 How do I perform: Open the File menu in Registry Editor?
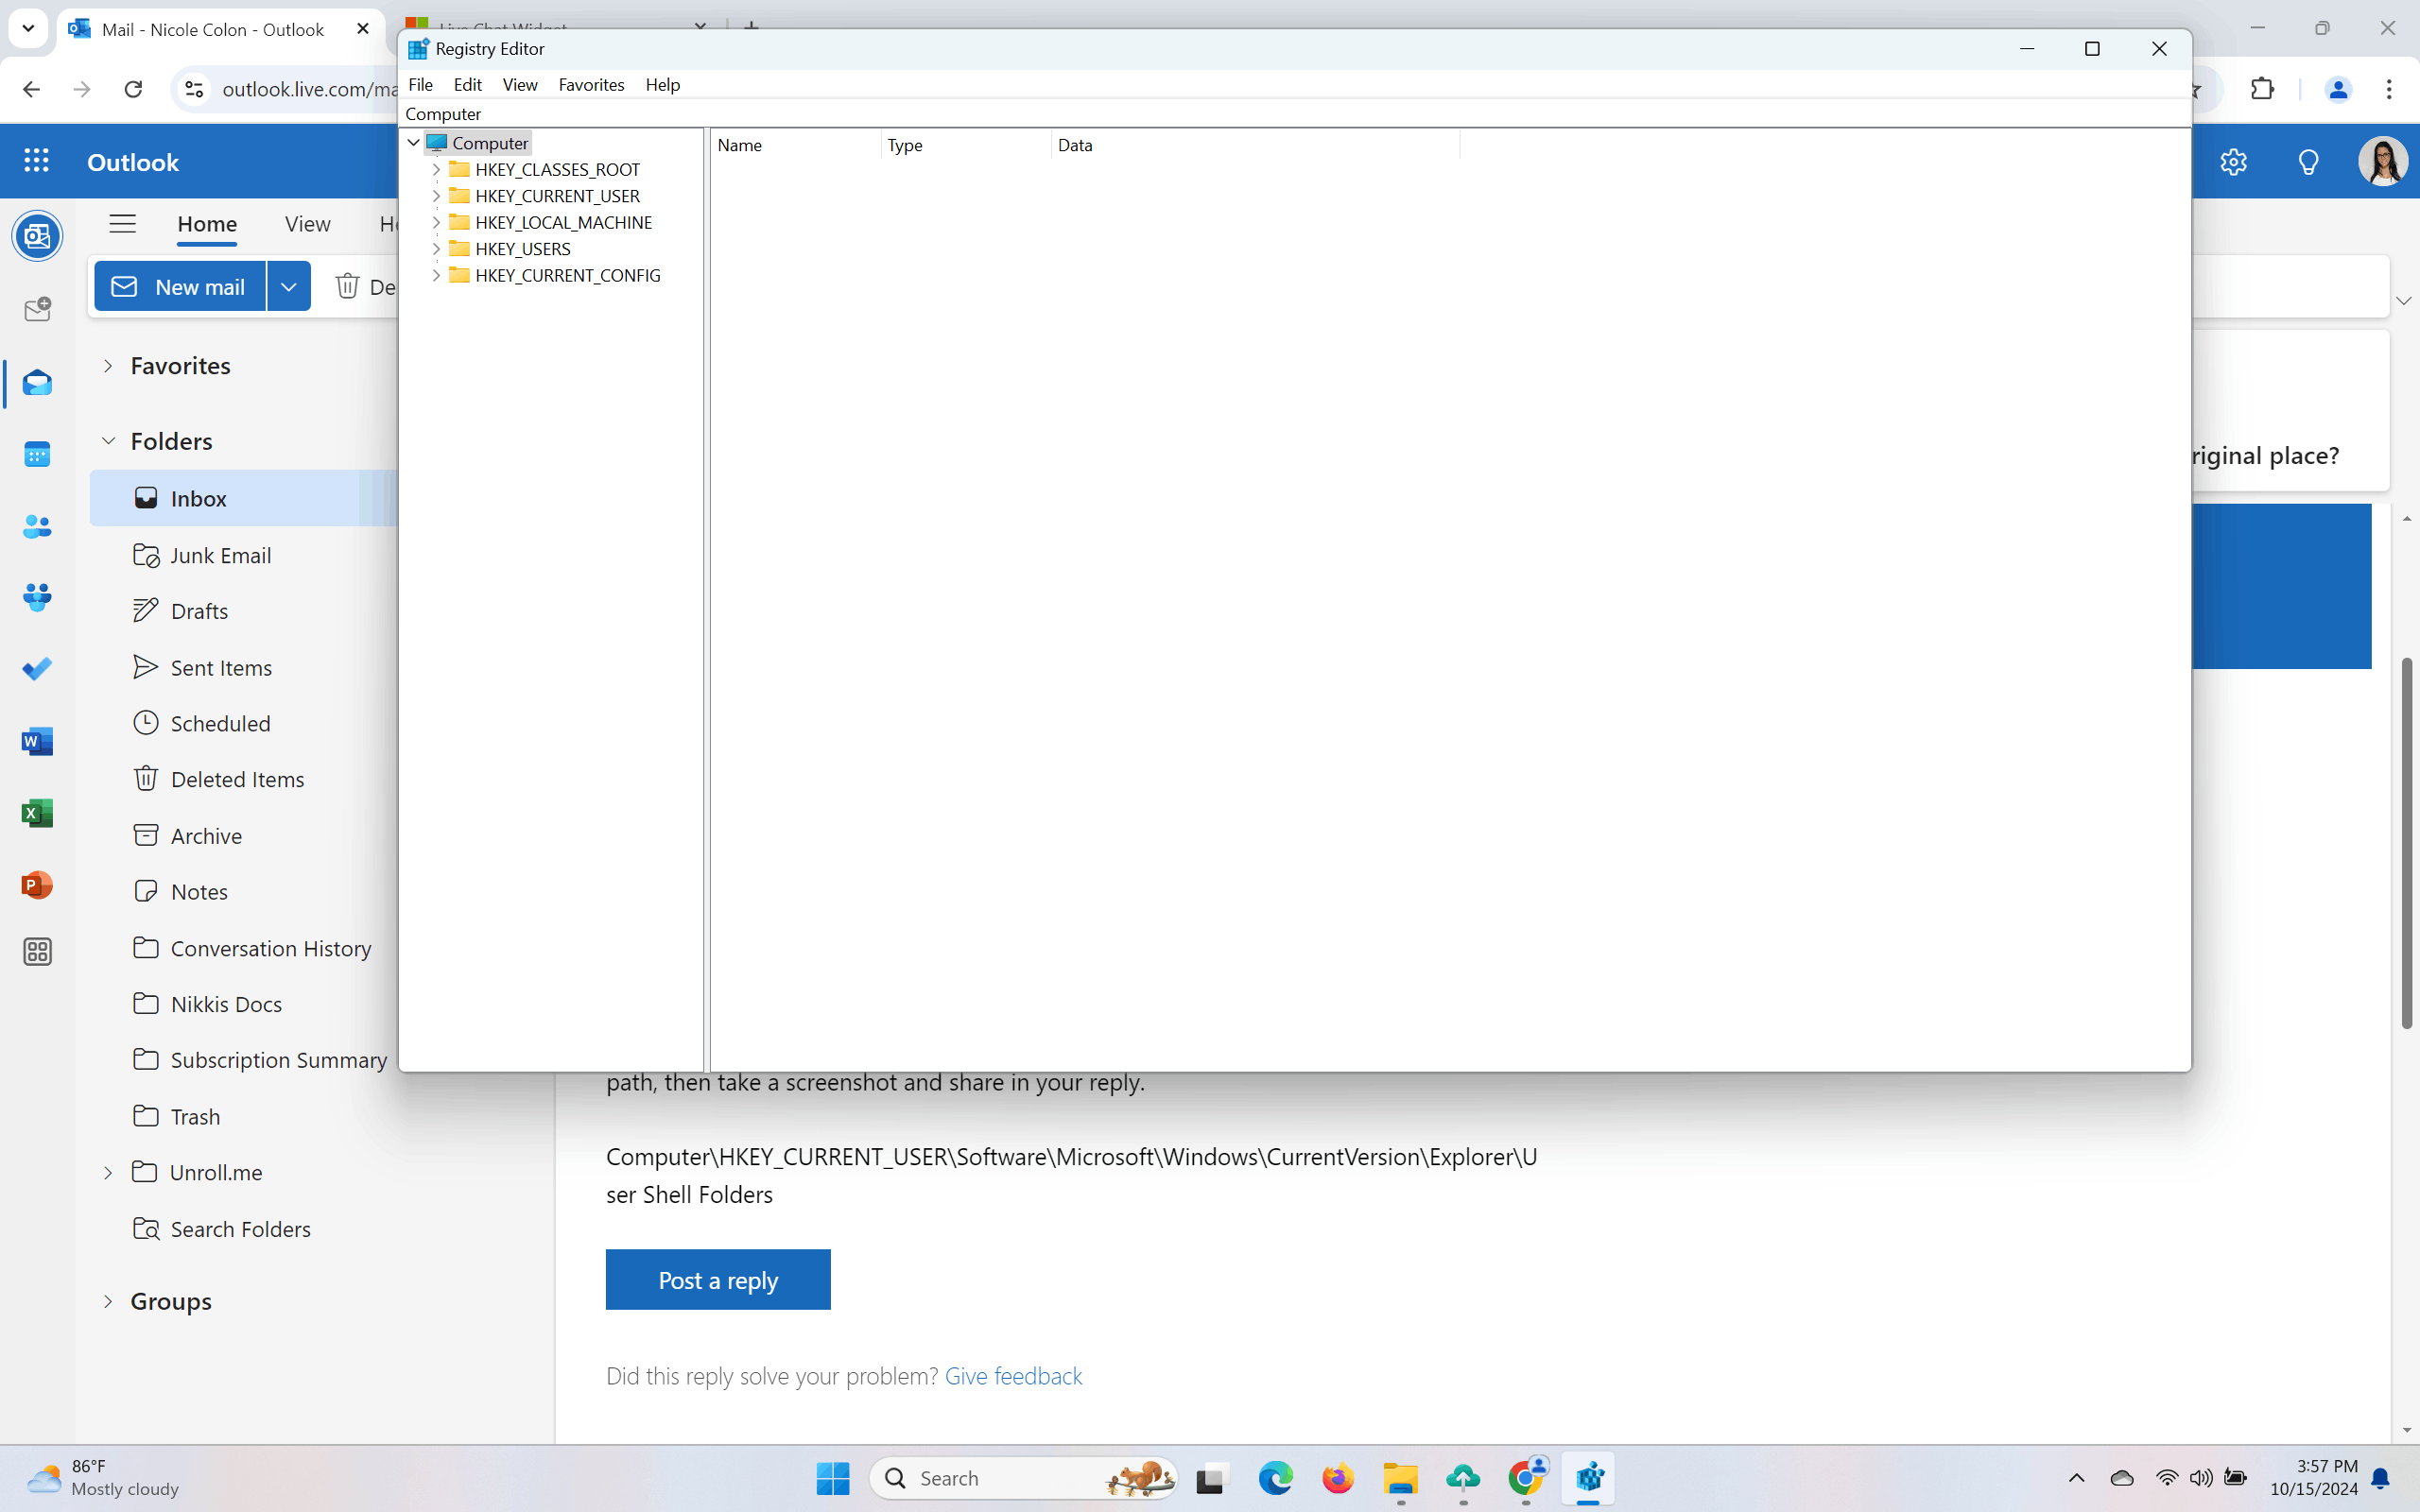pyautogui.click(x=421, y=85)
